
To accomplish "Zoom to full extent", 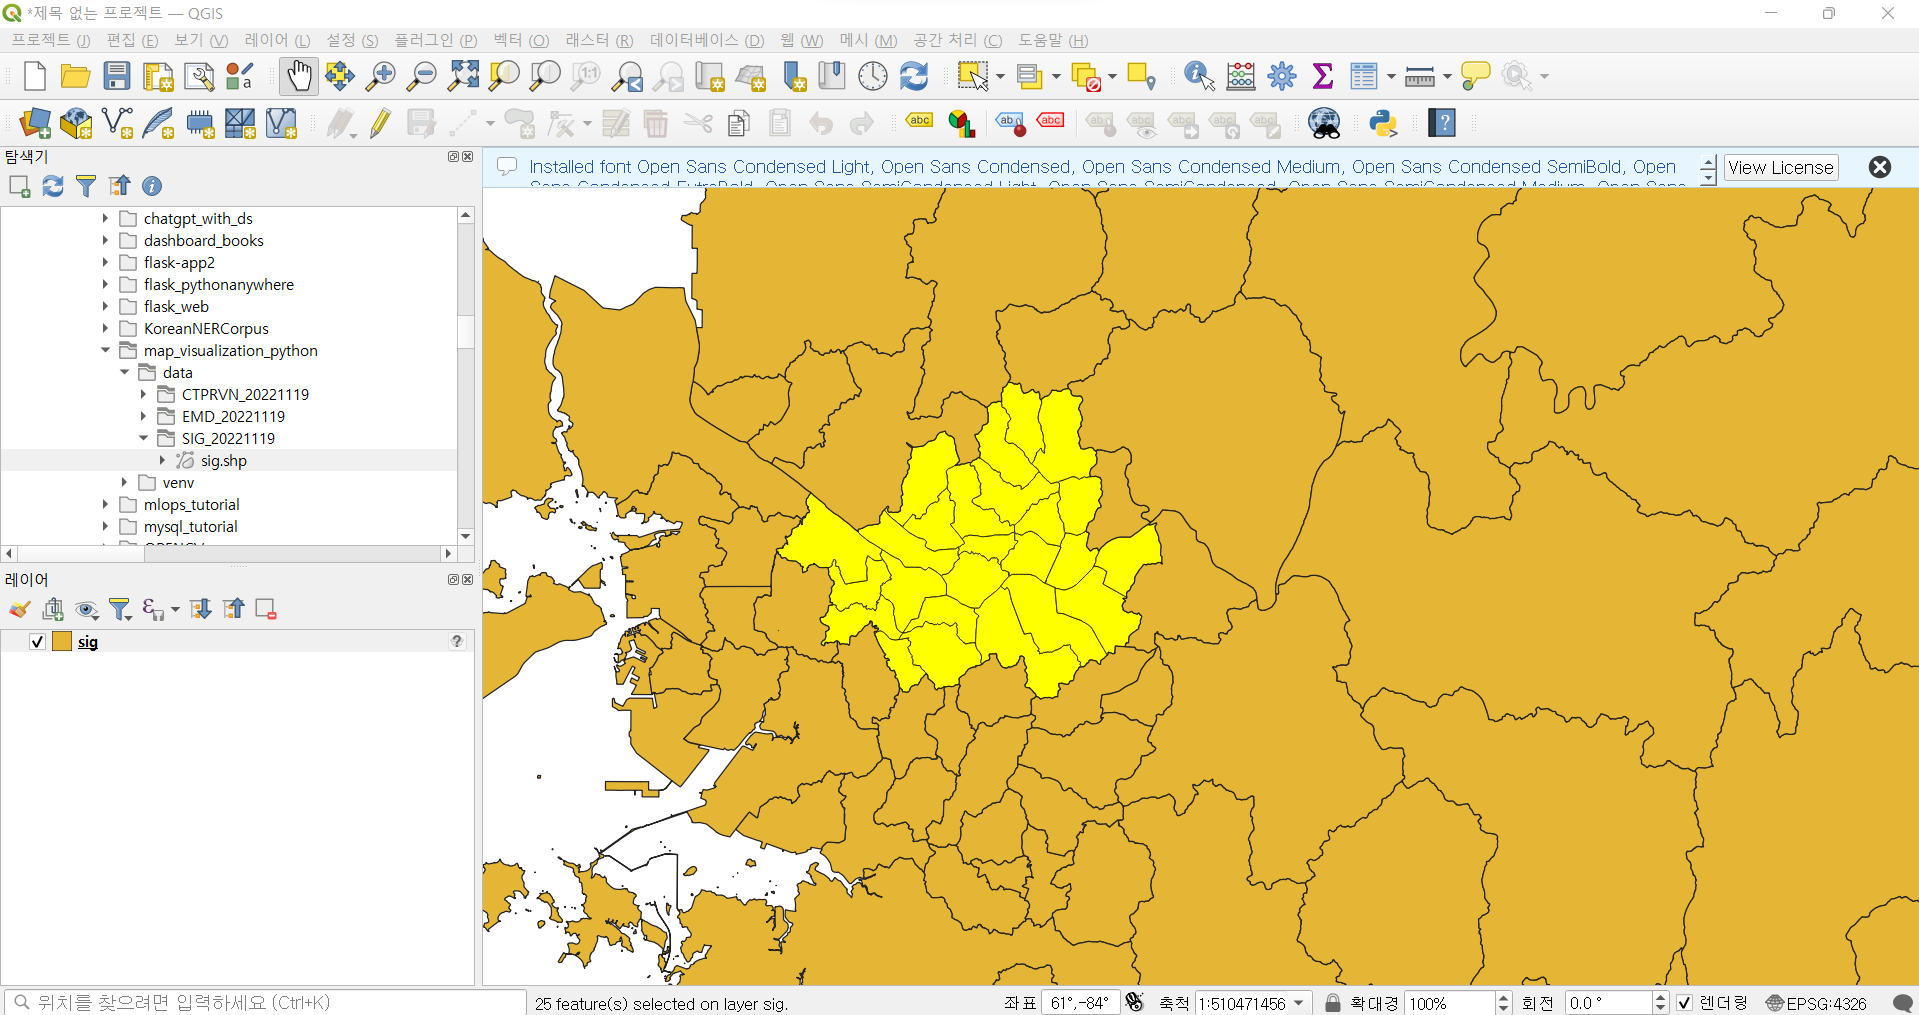I will pos(463,76).
